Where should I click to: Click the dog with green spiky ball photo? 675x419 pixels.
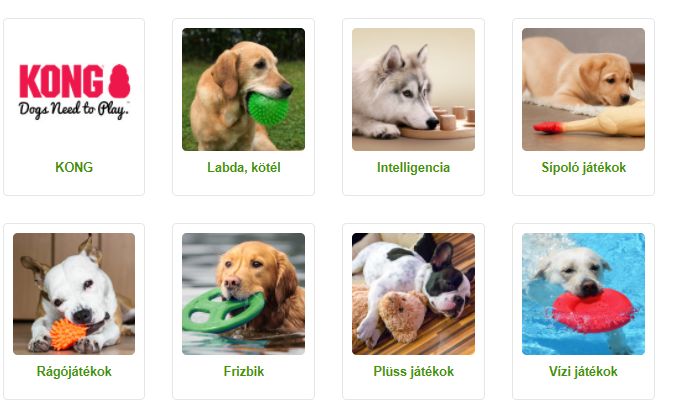243,90
